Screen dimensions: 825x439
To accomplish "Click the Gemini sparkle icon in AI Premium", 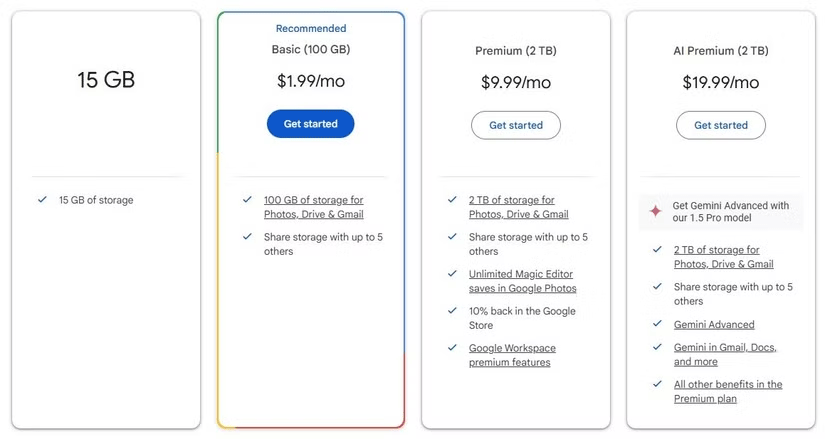I will pyautogui.click(x=656, y=212).
